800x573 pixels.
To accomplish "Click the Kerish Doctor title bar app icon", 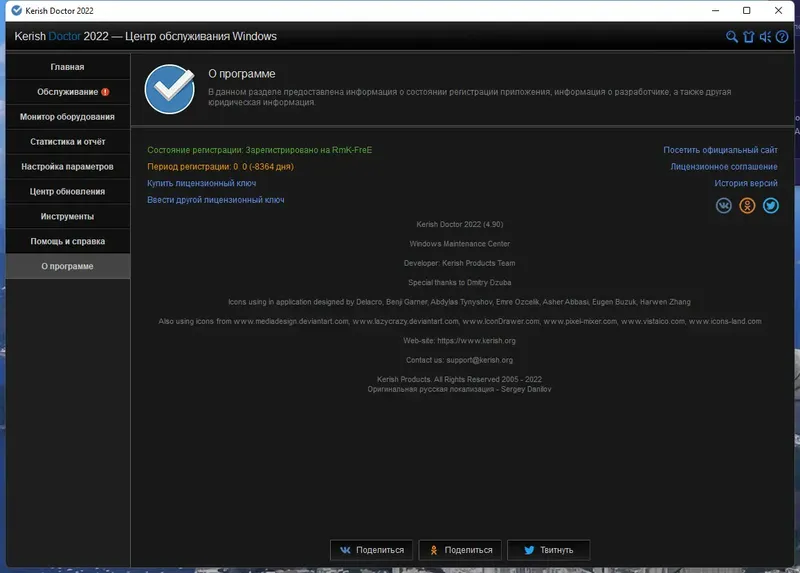I will pyautogui.click(x=16, y=10).
